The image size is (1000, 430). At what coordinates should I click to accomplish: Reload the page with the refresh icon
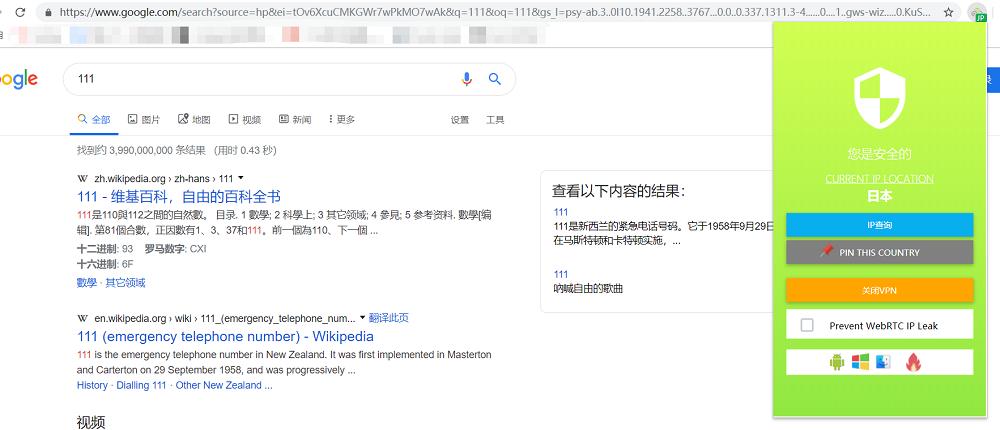pyautogui.click(x=20, y=12)
